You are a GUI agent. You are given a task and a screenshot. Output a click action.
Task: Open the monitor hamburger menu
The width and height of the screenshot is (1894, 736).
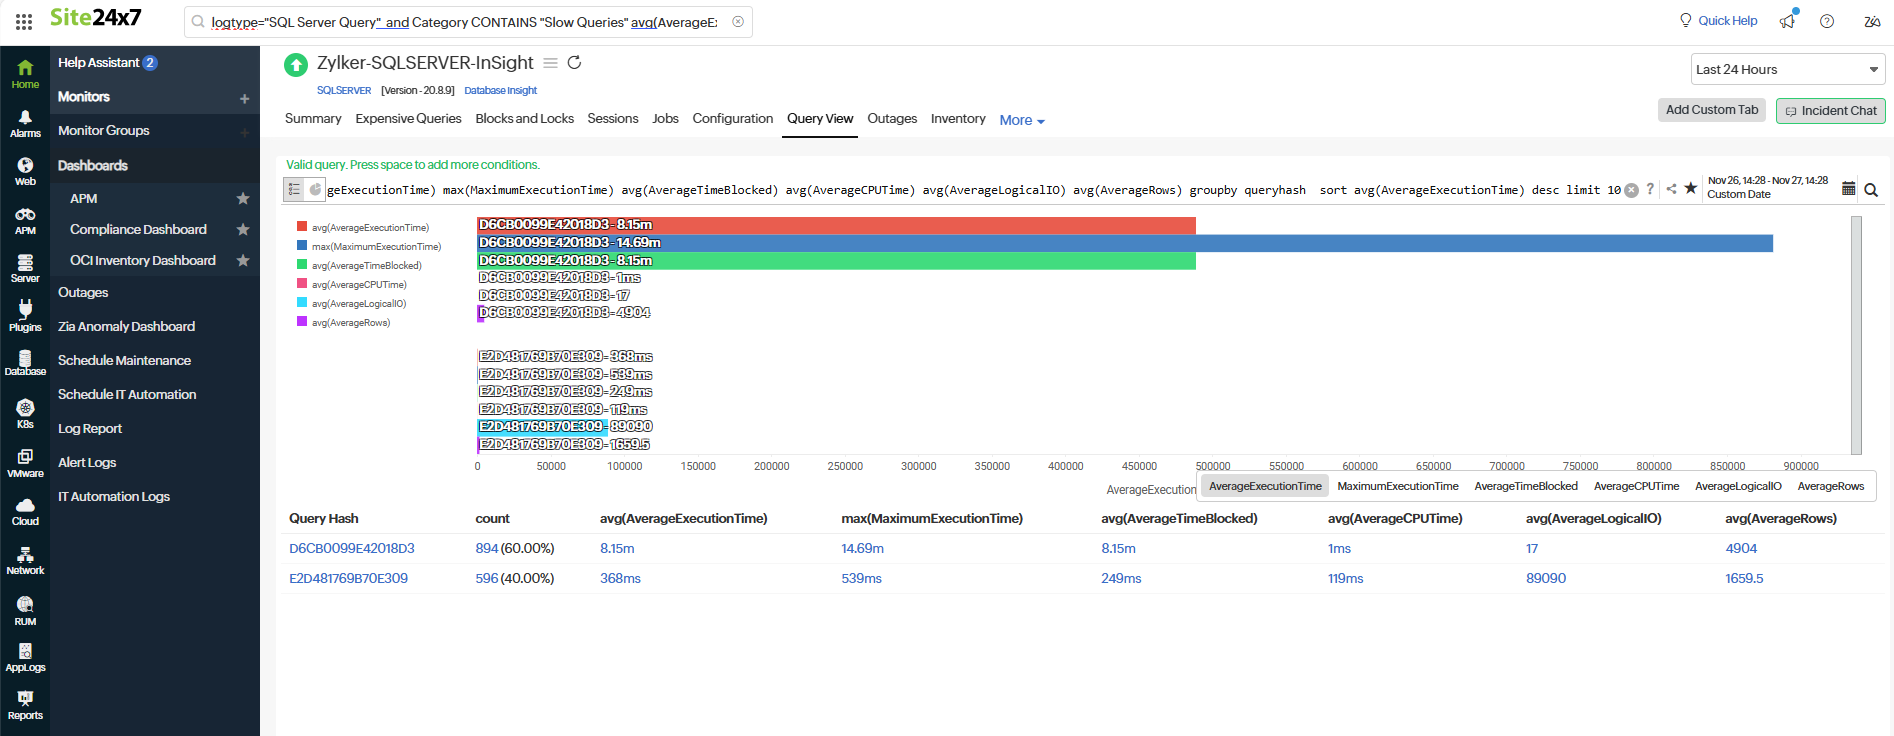coord(550,62)
